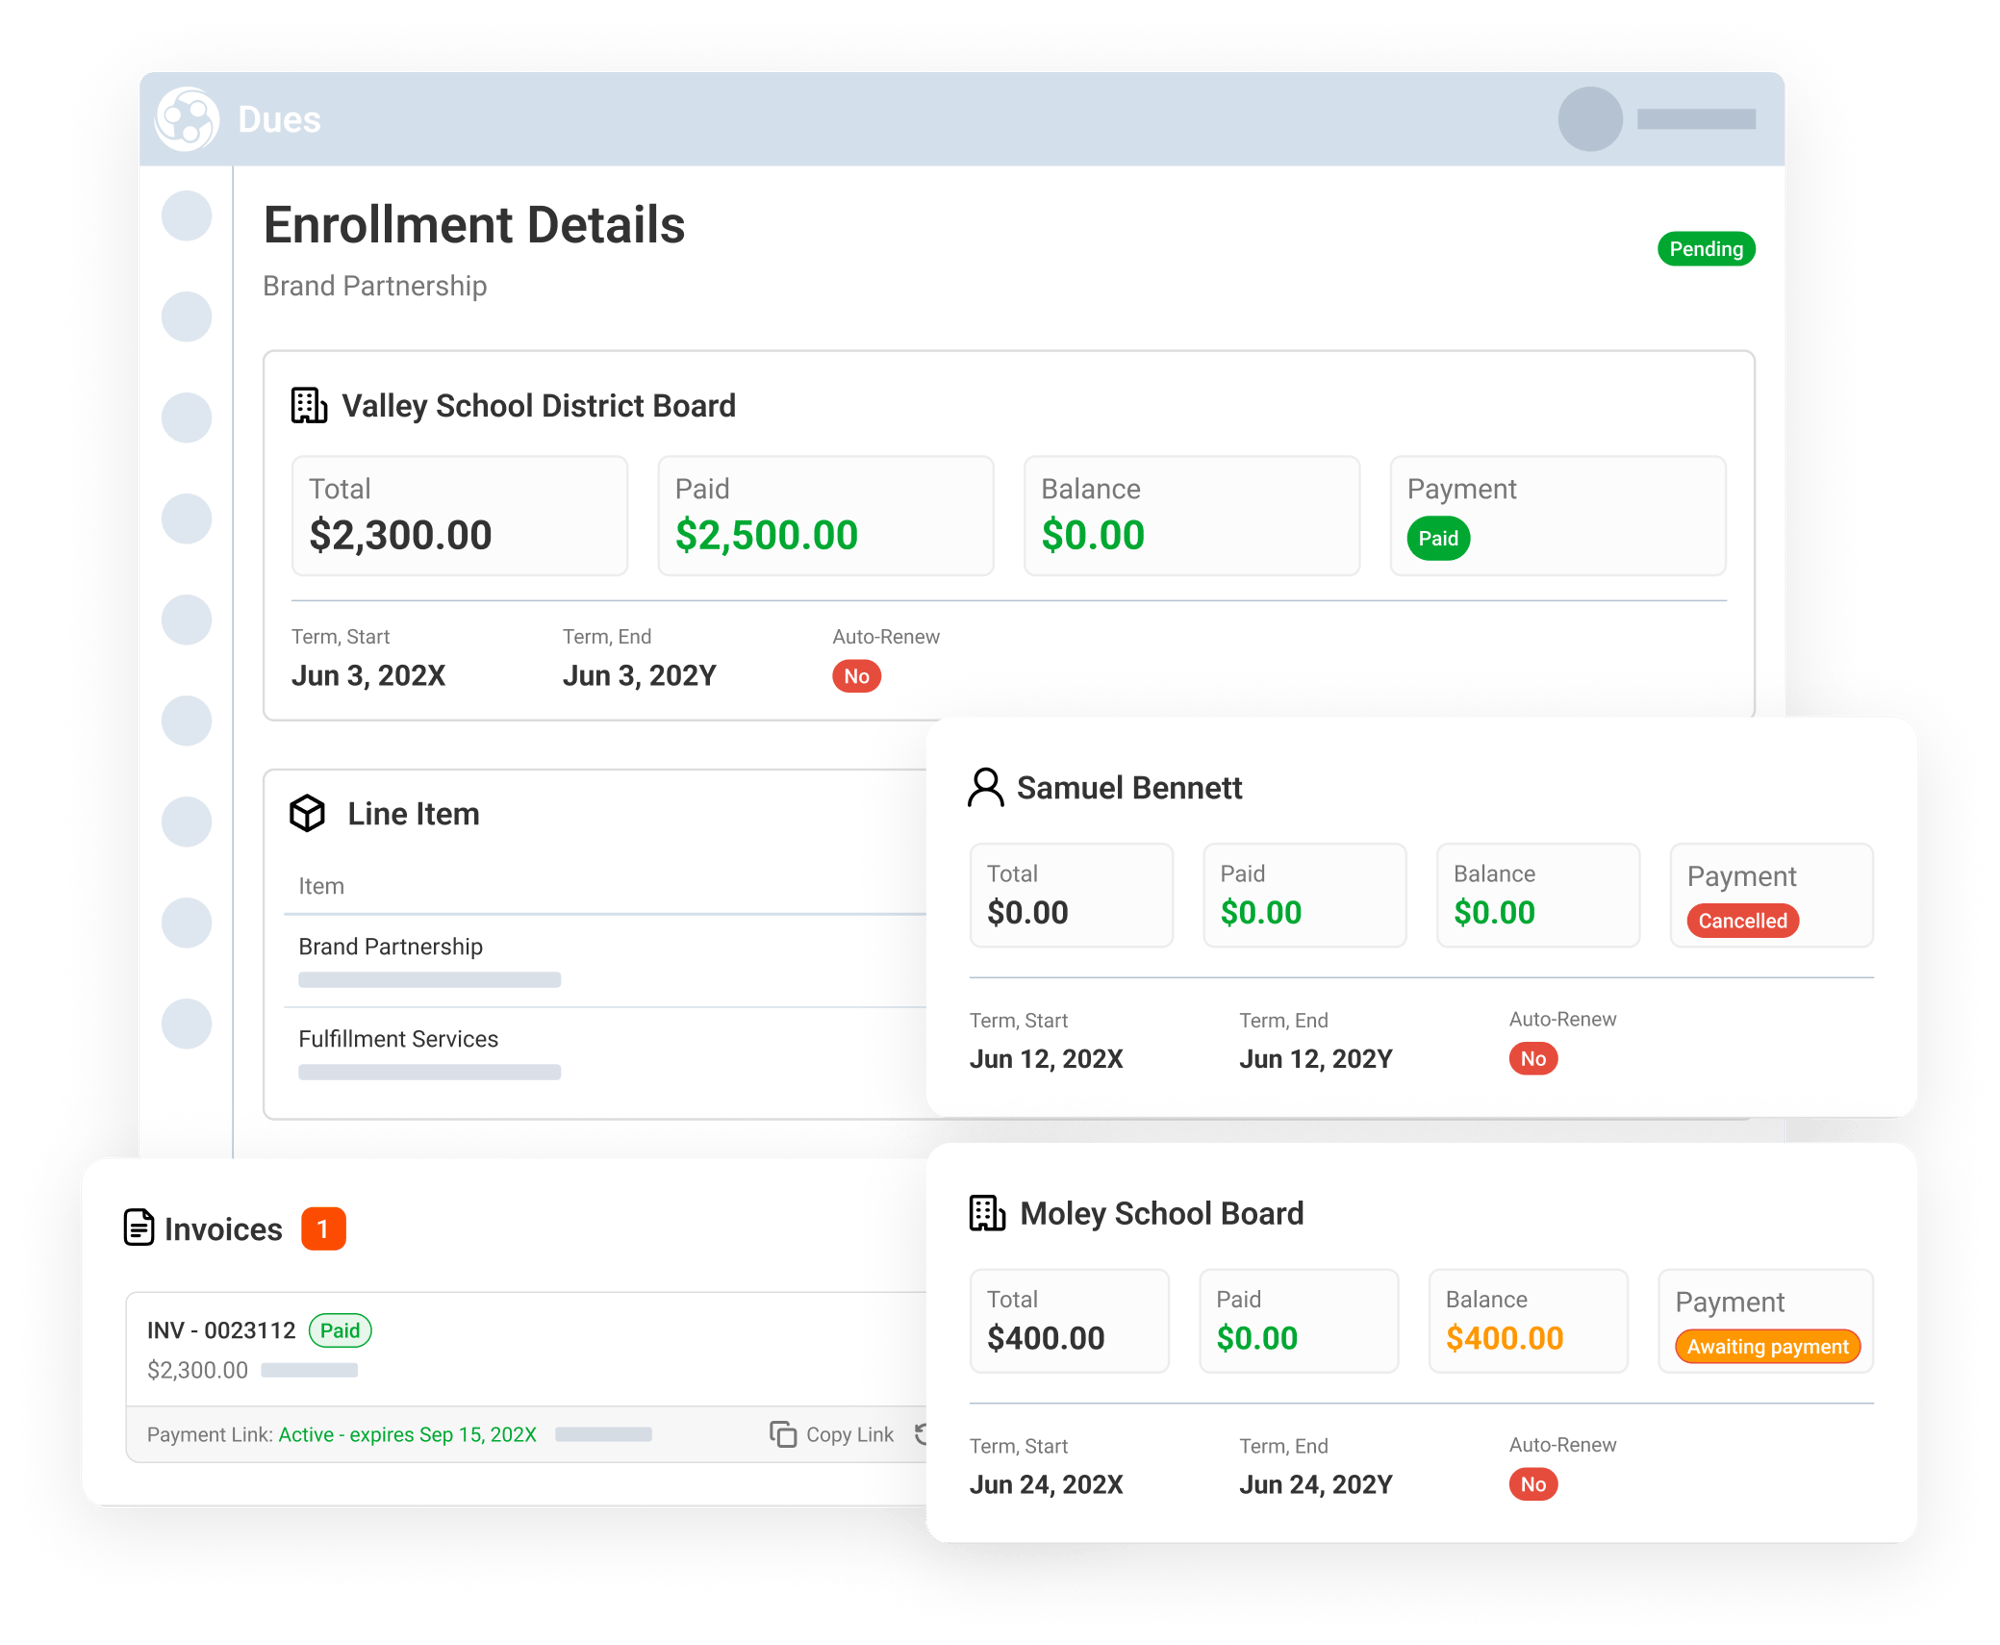Toggle the Auto-Renew No badge for Samuel Bennett
The height and width of the screenshot is (1645, 2000).
1533,1059
